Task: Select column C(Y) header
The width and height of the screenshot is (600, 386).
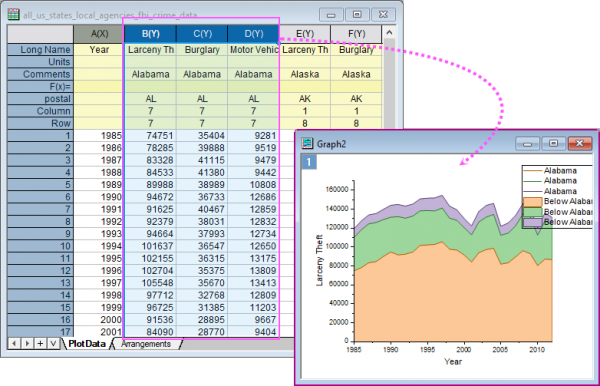Action: pyautogui.click(x=202, y=34)
